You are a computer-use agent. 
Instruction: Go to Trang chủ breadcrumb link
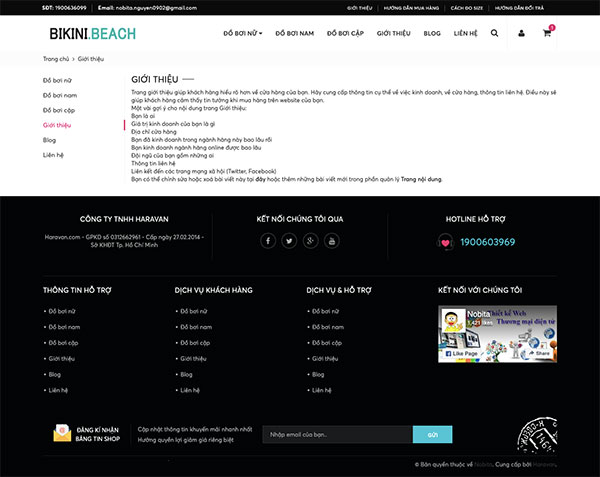(56, 59)
